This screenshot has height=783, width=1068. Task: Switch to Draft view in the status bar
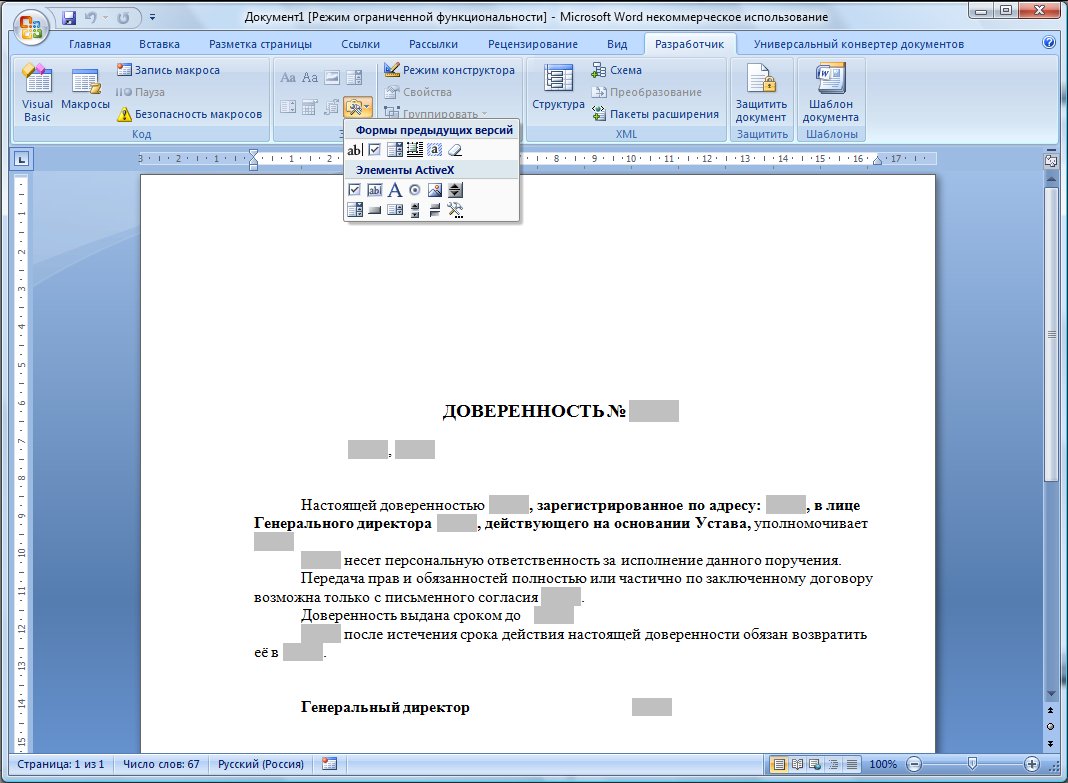click(851, 765)
